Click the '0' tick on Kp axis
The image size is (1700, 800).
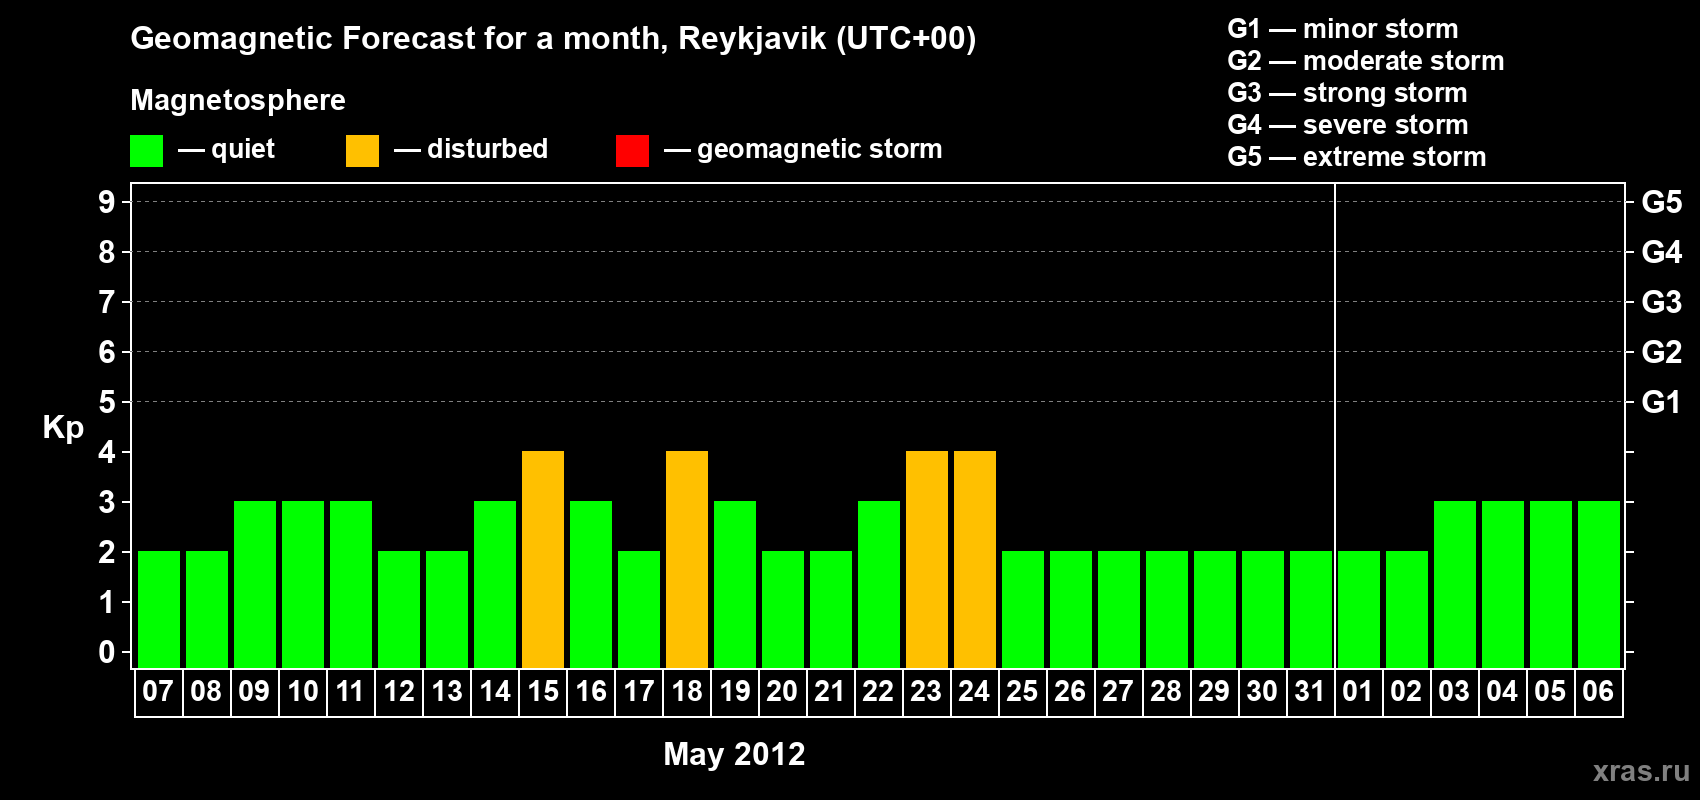click(107, 652)
